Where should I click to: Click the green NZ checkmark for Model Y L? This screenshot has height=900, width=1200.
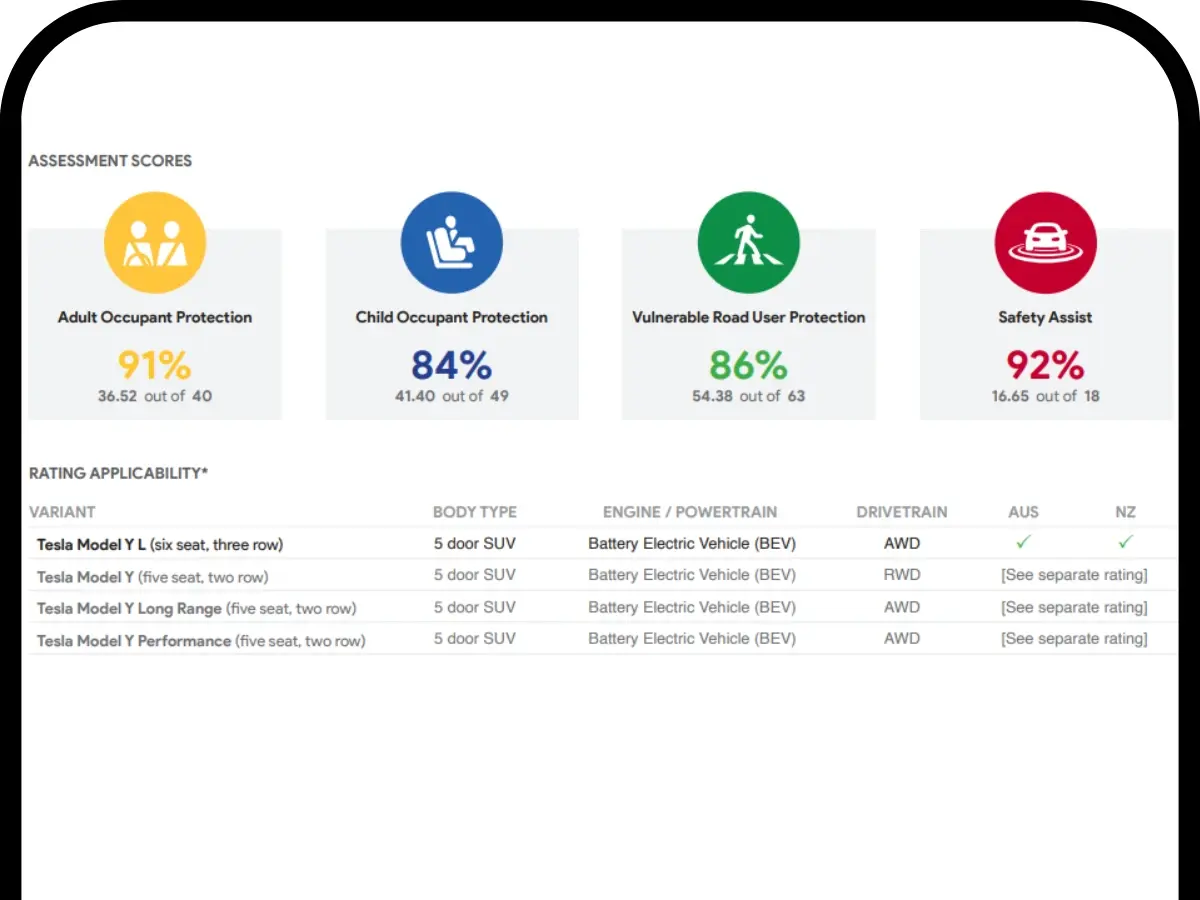[1126, 542]
